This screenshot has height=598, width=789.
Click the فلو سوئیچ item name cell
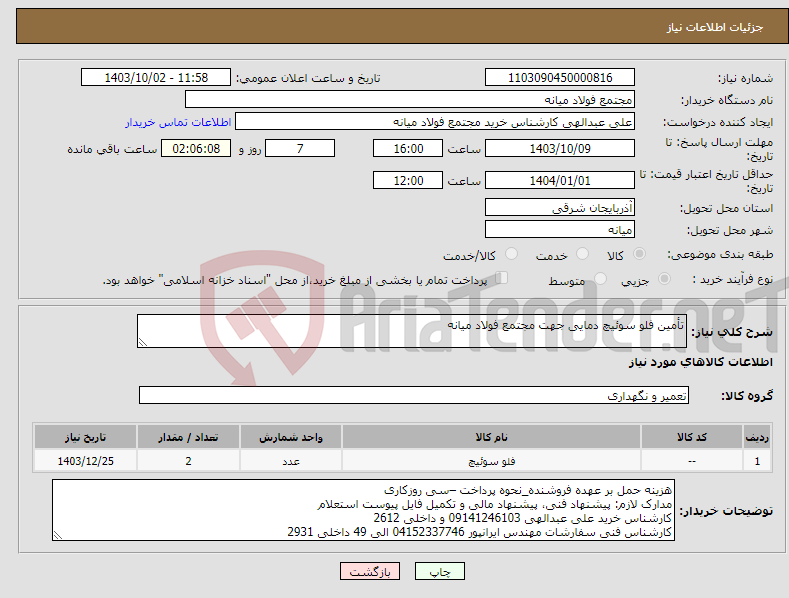point(492,461)
